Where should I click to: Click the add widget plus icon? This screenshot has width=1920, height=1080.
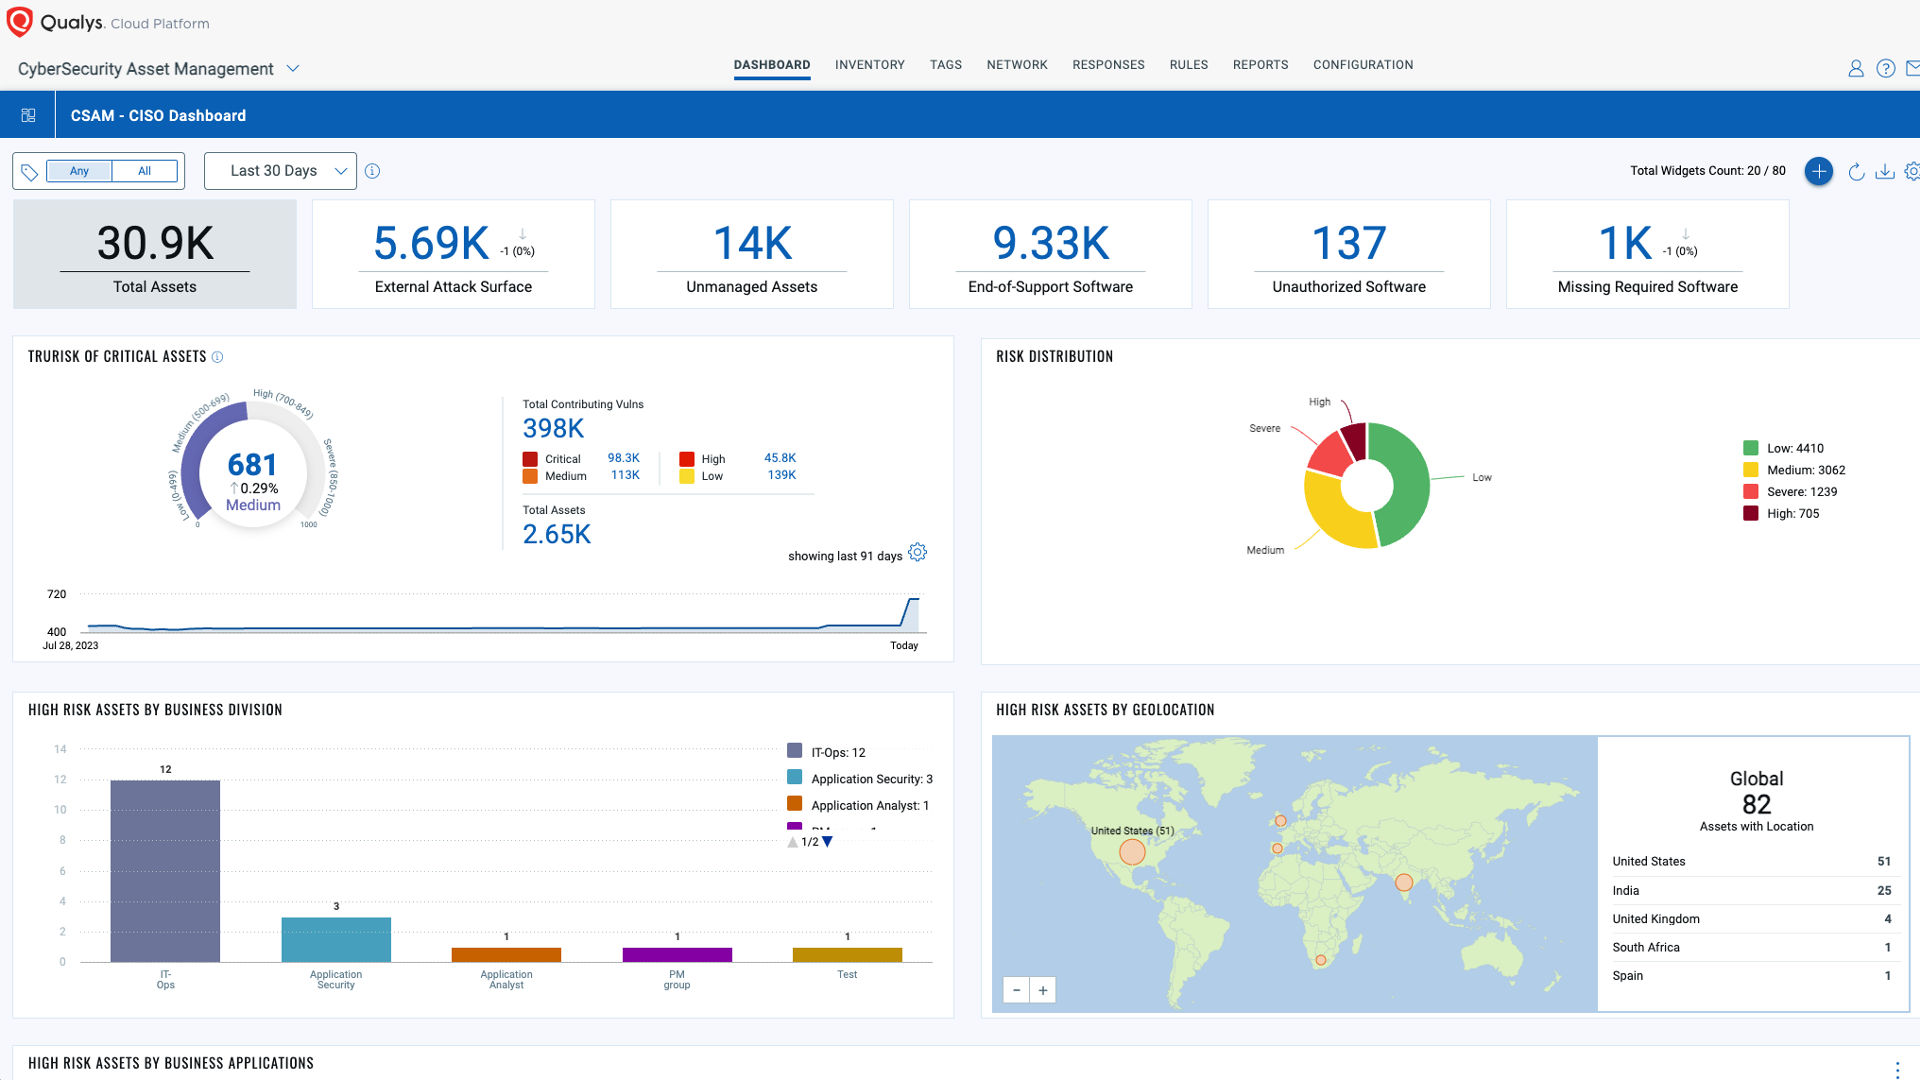[1817, 170]
